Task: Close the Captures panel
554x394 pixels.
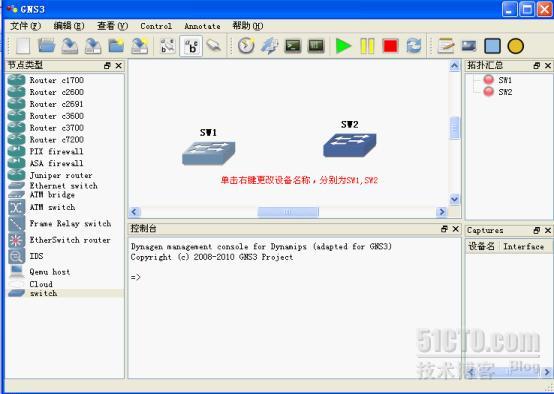Action: click(x=548, y=230)
